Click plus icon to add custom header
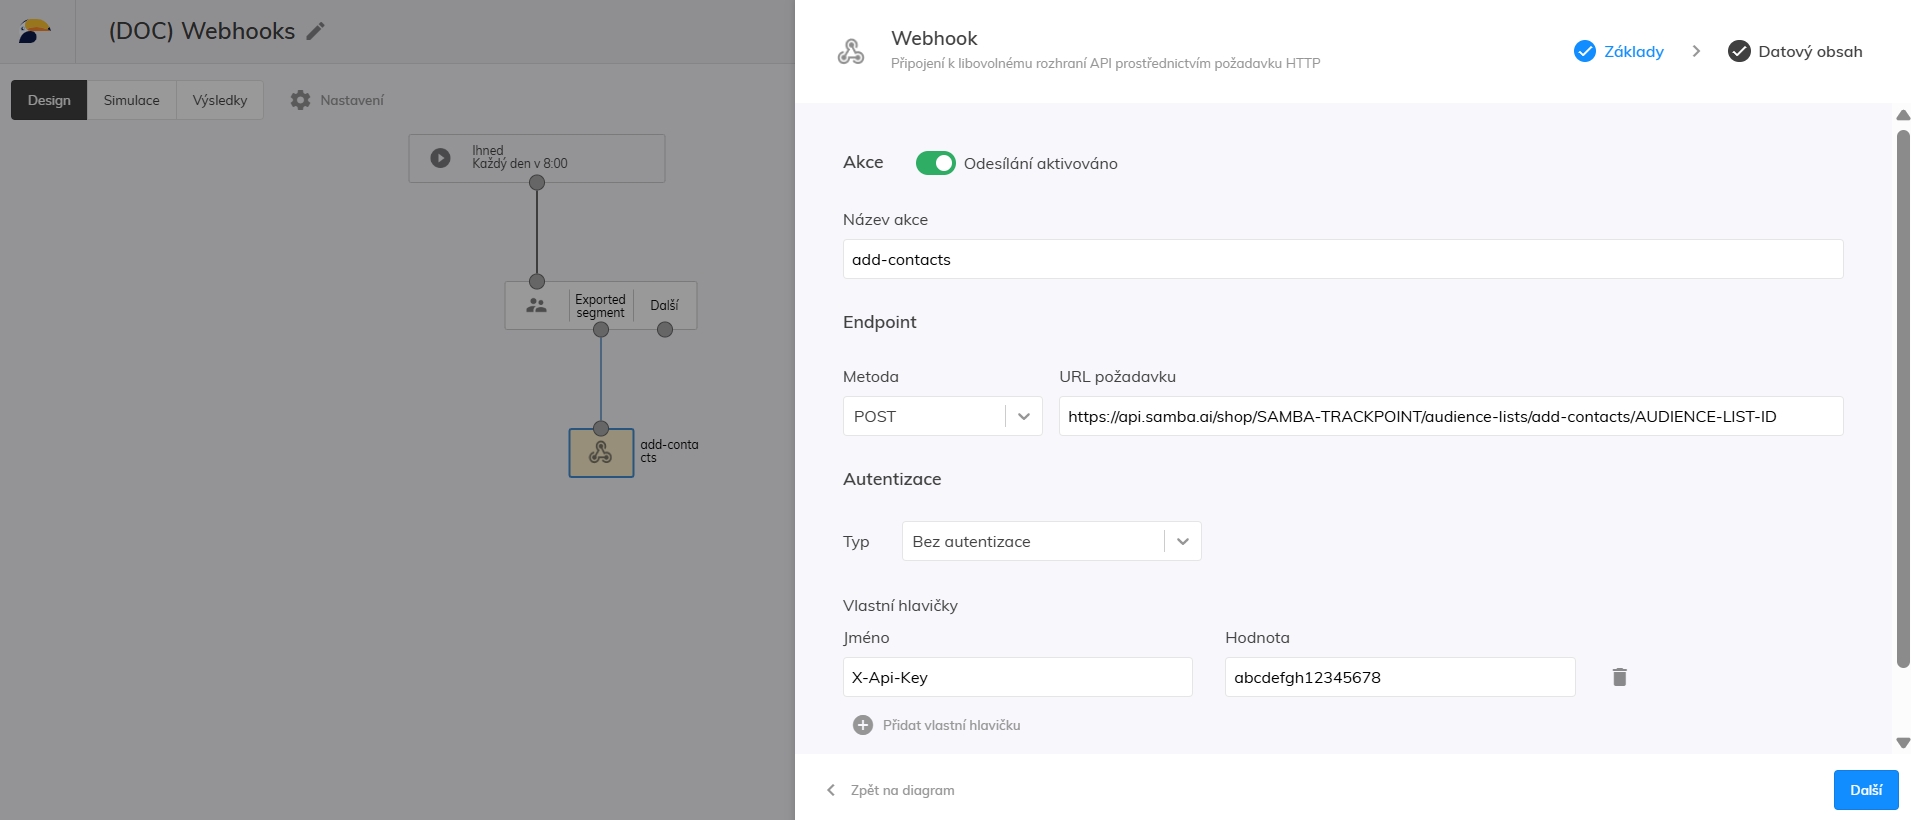Viewport: 1911px width, 820px height. click(x=863, y=725)
